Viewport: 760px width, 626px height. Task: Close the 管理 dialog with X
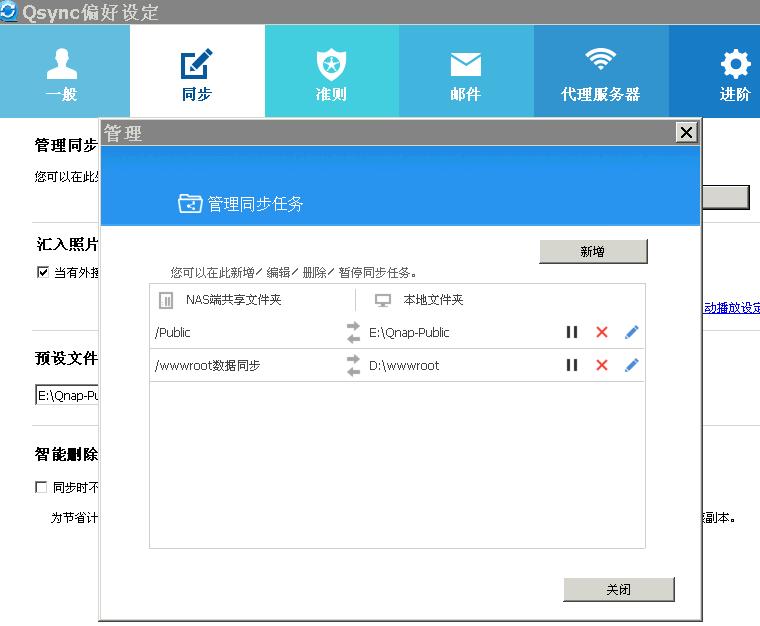[x=686, y=132]
